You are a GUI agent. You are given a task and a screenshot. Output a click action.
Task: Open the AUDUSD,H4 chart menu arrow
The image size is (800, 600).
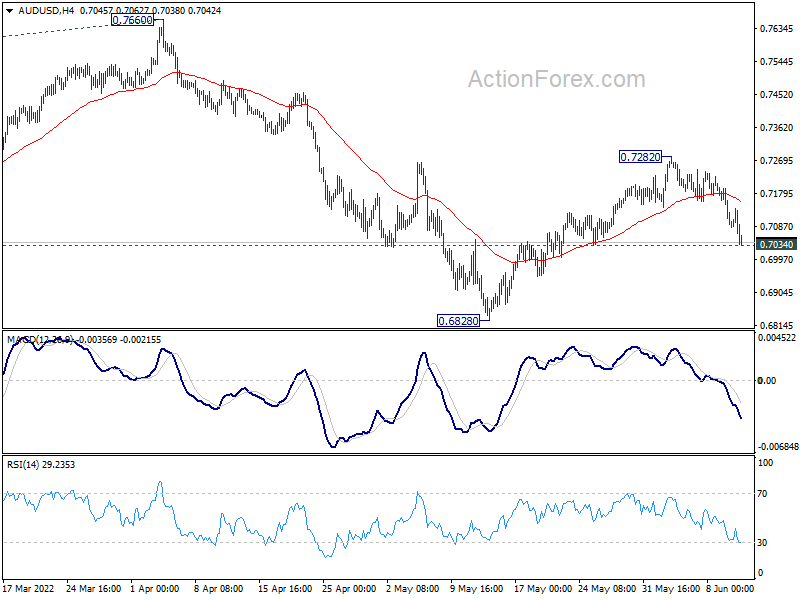pos(9,11)
